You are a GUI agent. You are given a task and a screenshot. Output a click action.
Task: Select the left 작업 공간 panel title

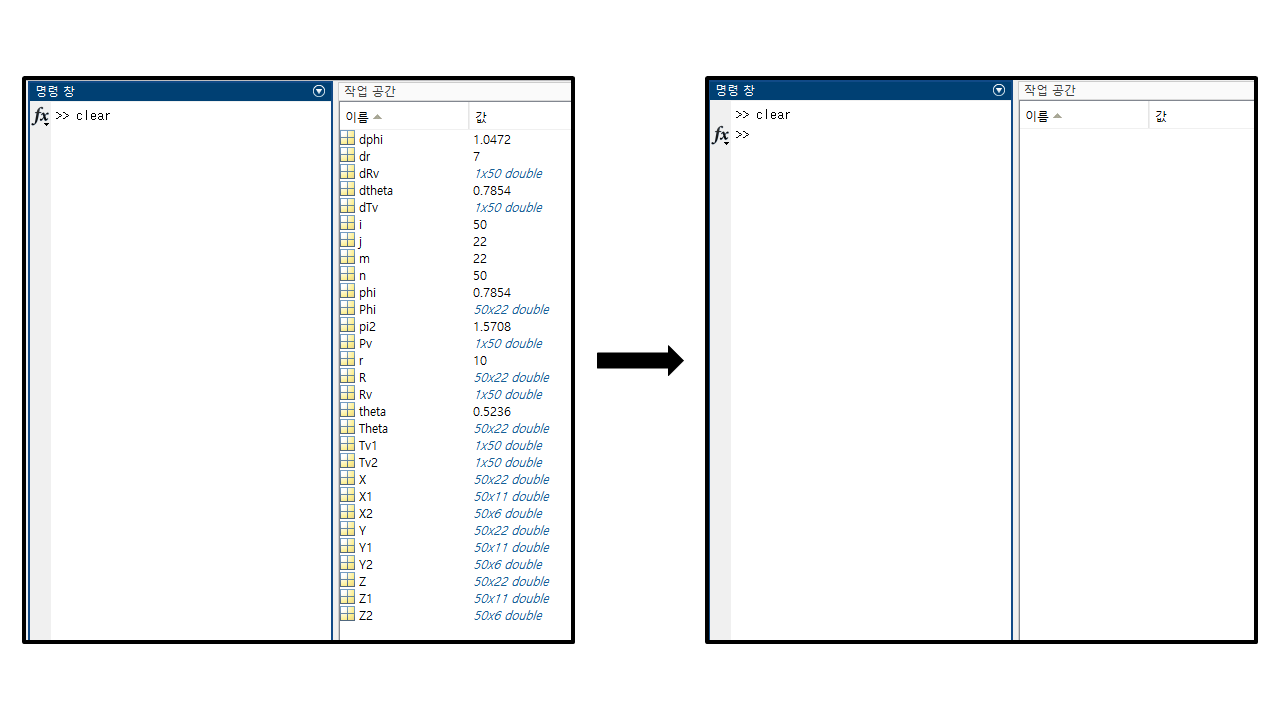coord(370,91)
